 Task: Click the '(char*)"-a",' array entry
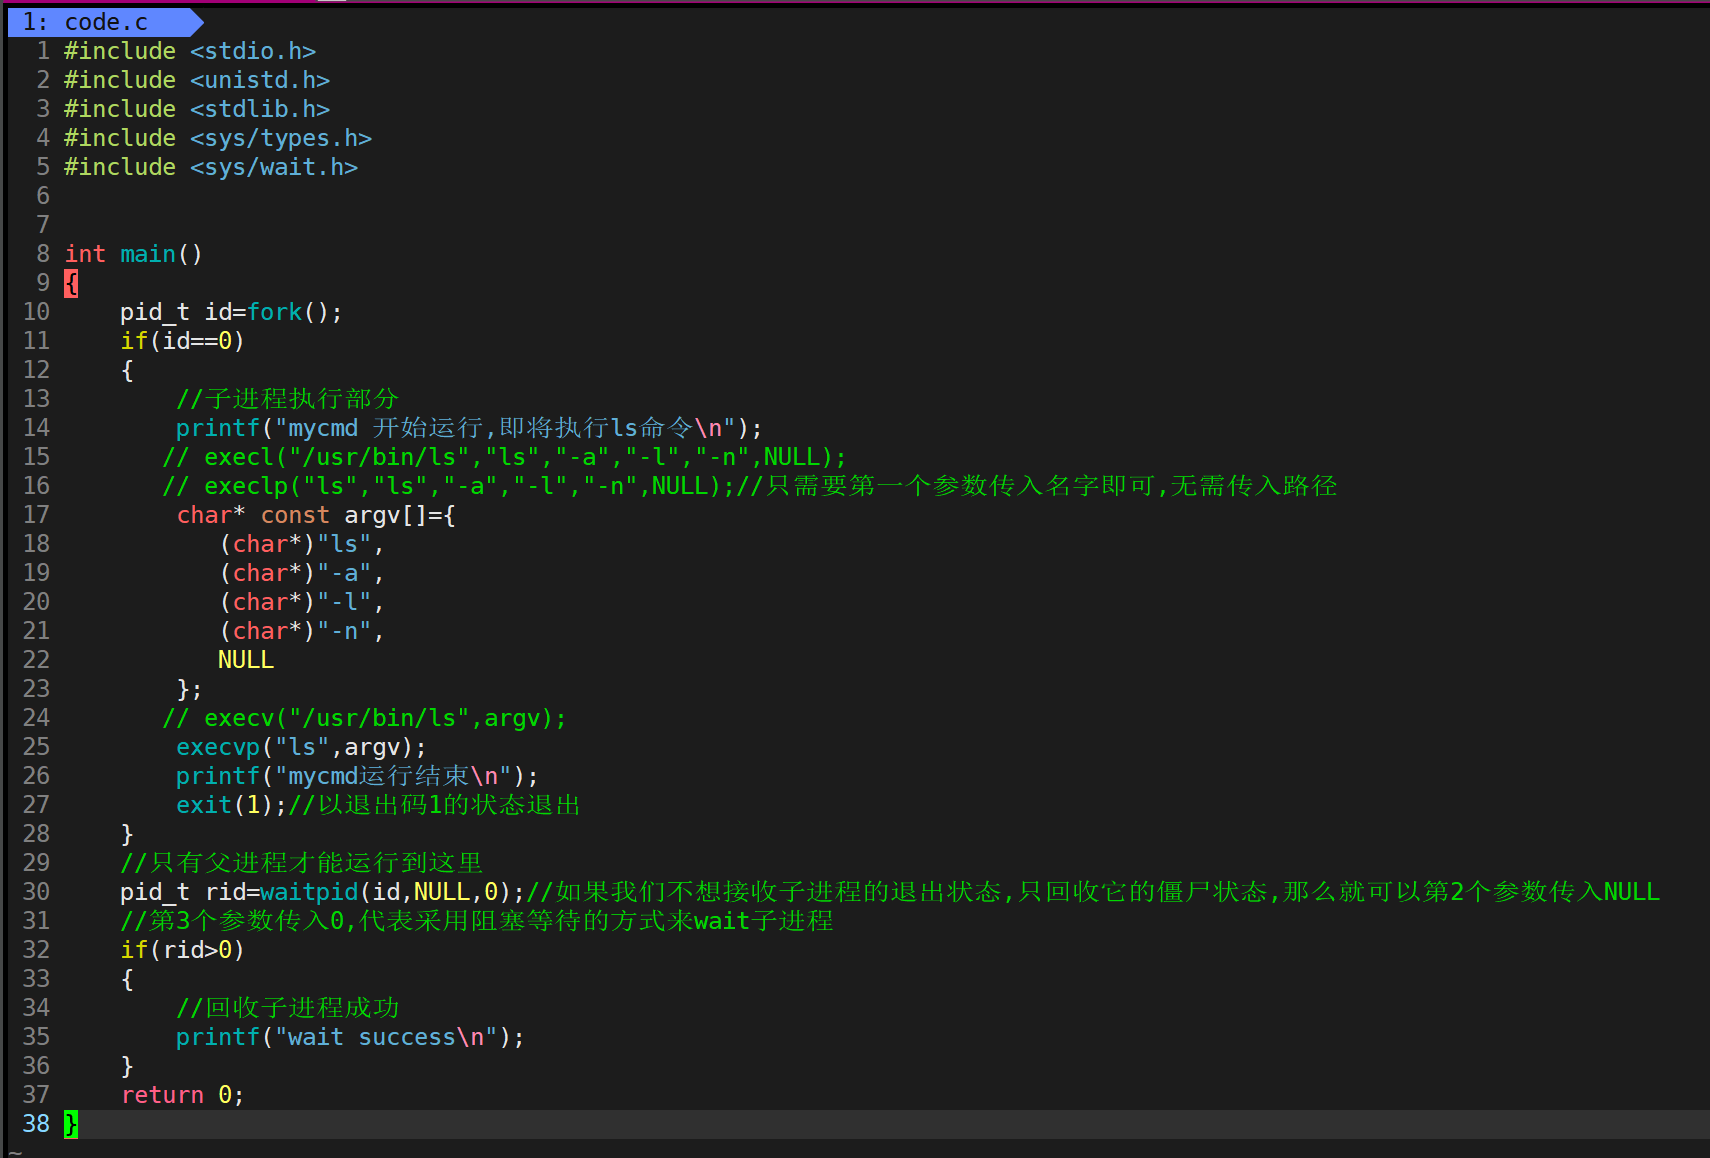pos(301,573)
